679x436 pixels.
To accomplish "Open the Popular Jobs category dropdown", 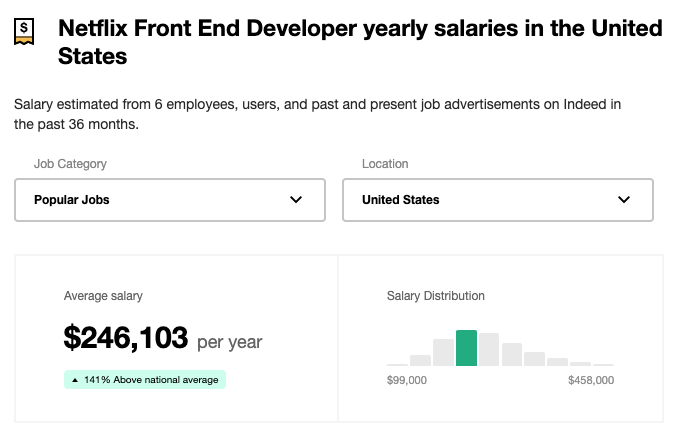I will coord(170,200).
